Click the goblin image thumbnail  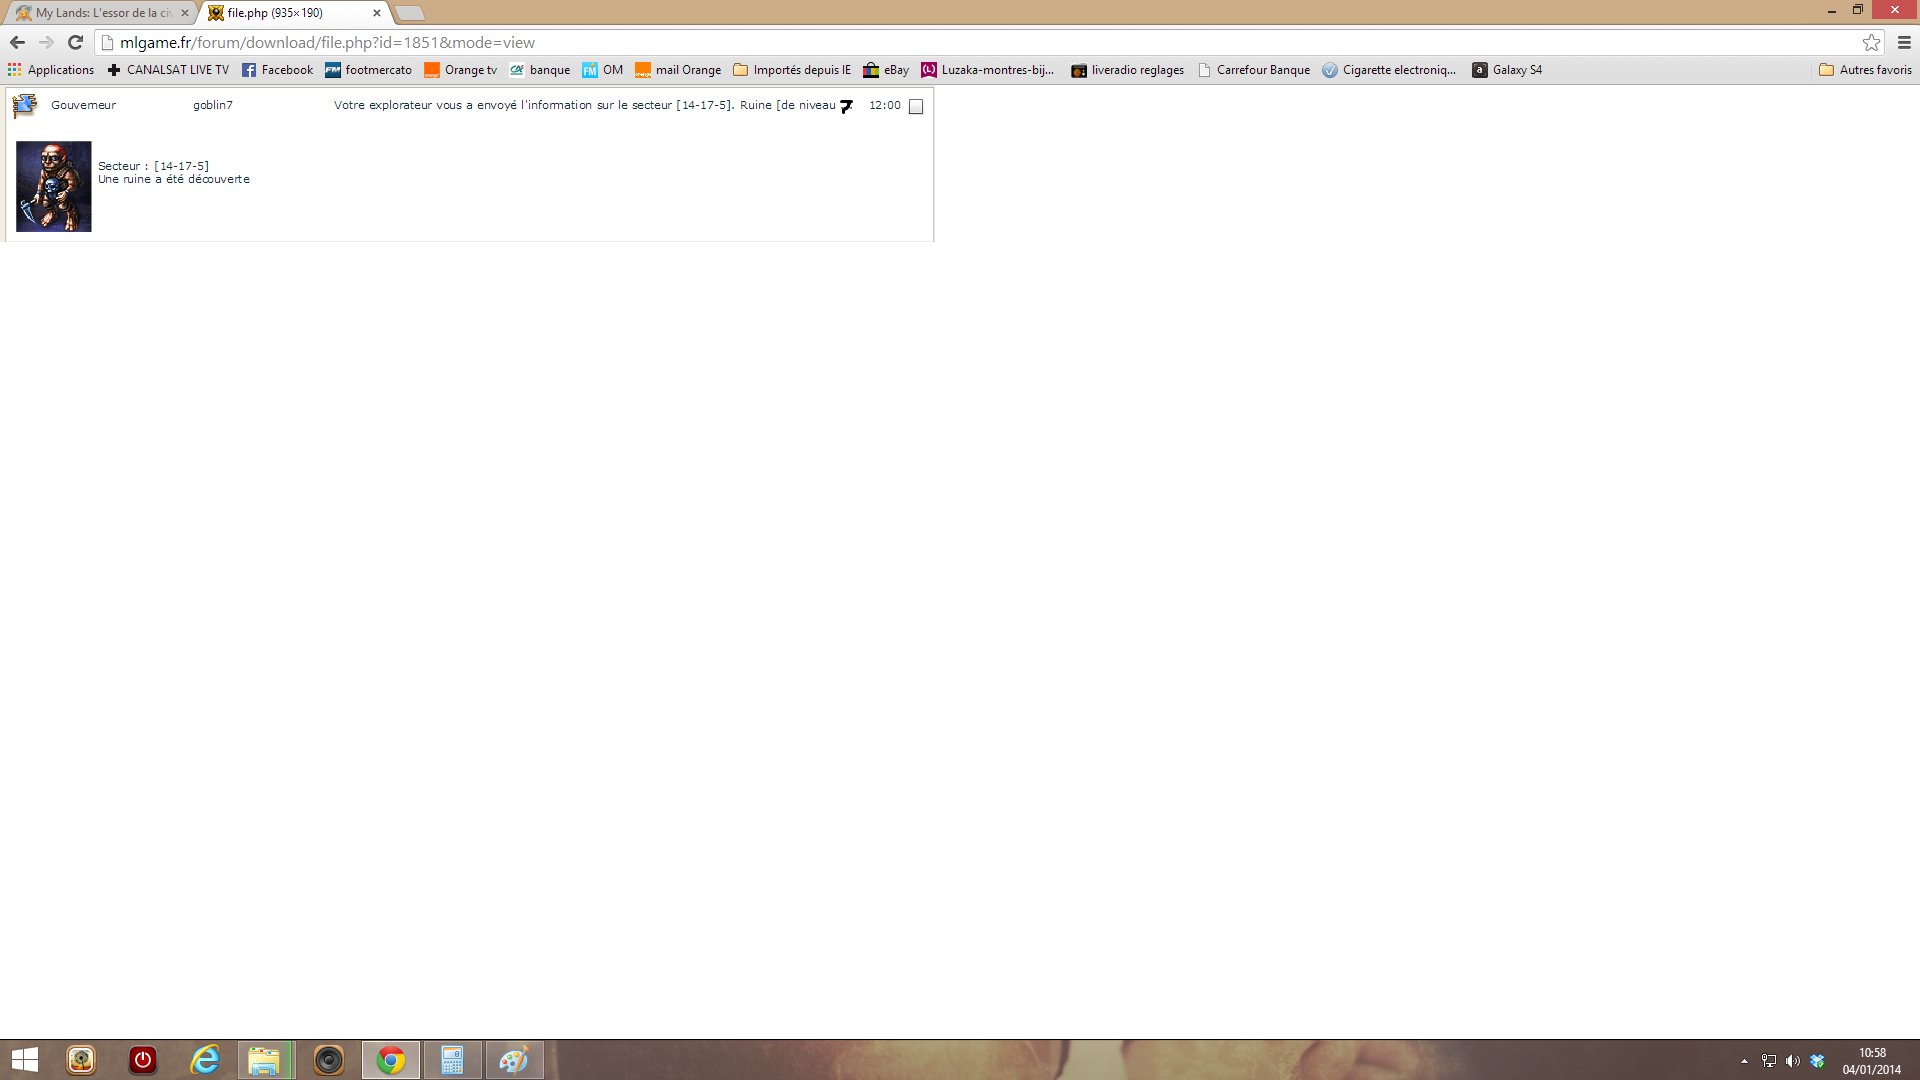point(54,186)
